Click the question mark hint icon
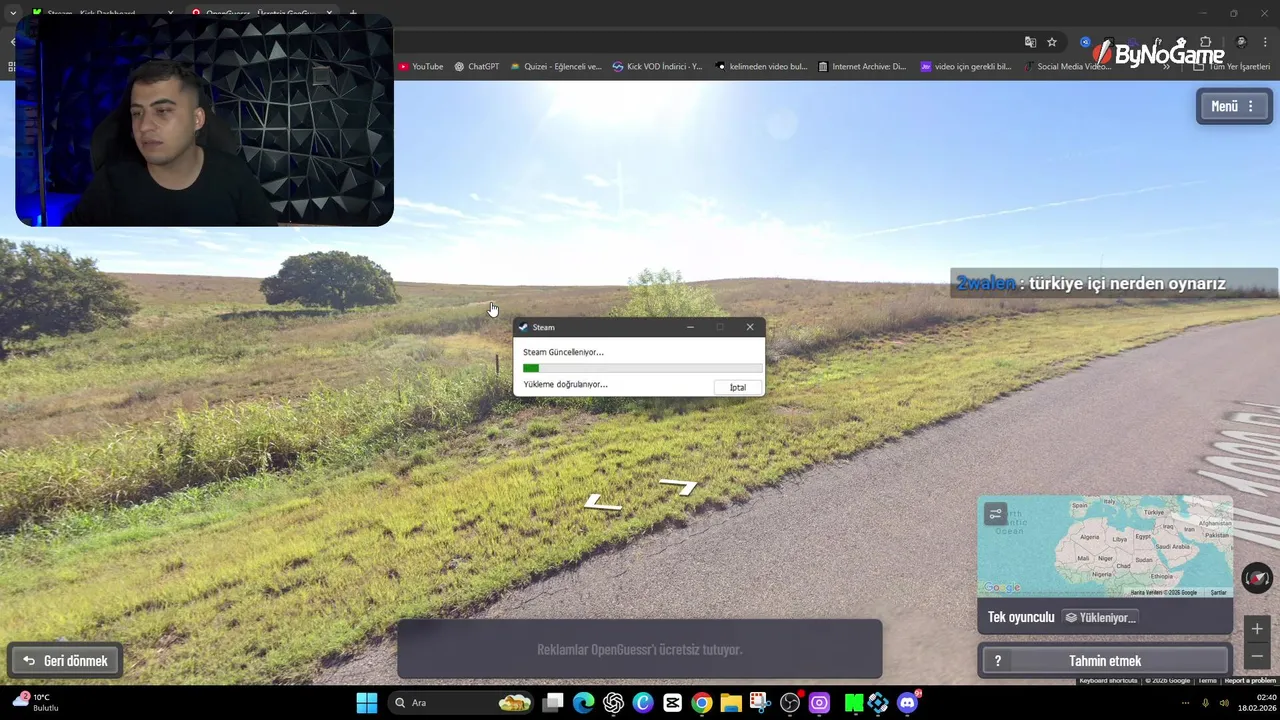The image size is (1280, 720). pos(997,661)
